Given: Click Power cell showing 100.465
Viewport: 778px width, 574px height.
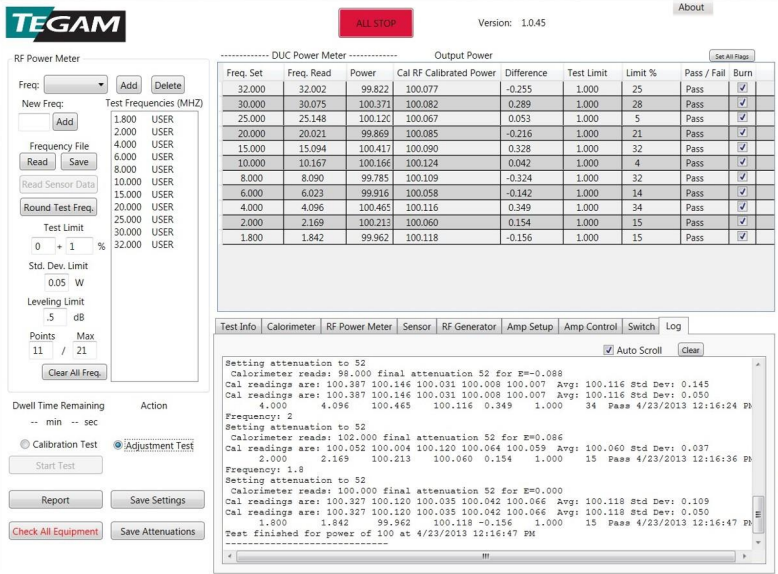Looking at the screenshot, I should 369,208.
